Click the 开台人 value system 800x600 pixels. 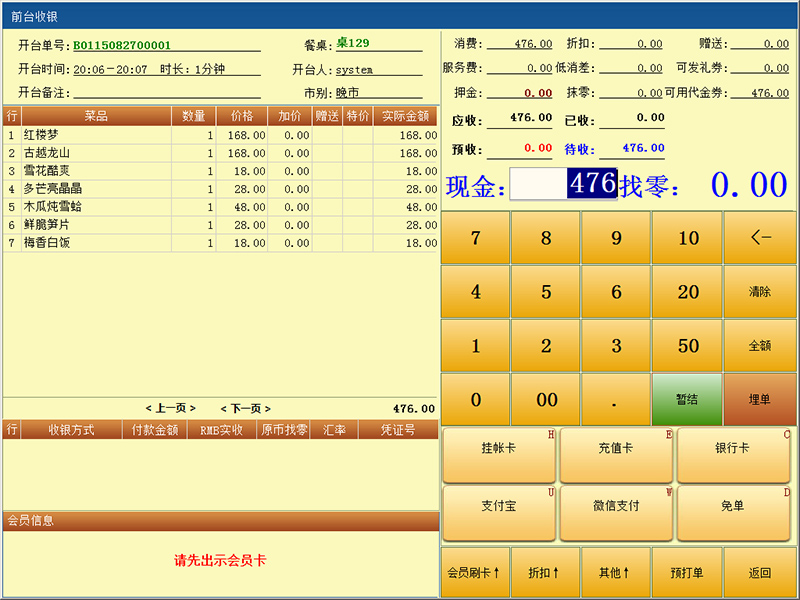click(x=354, y=69)
